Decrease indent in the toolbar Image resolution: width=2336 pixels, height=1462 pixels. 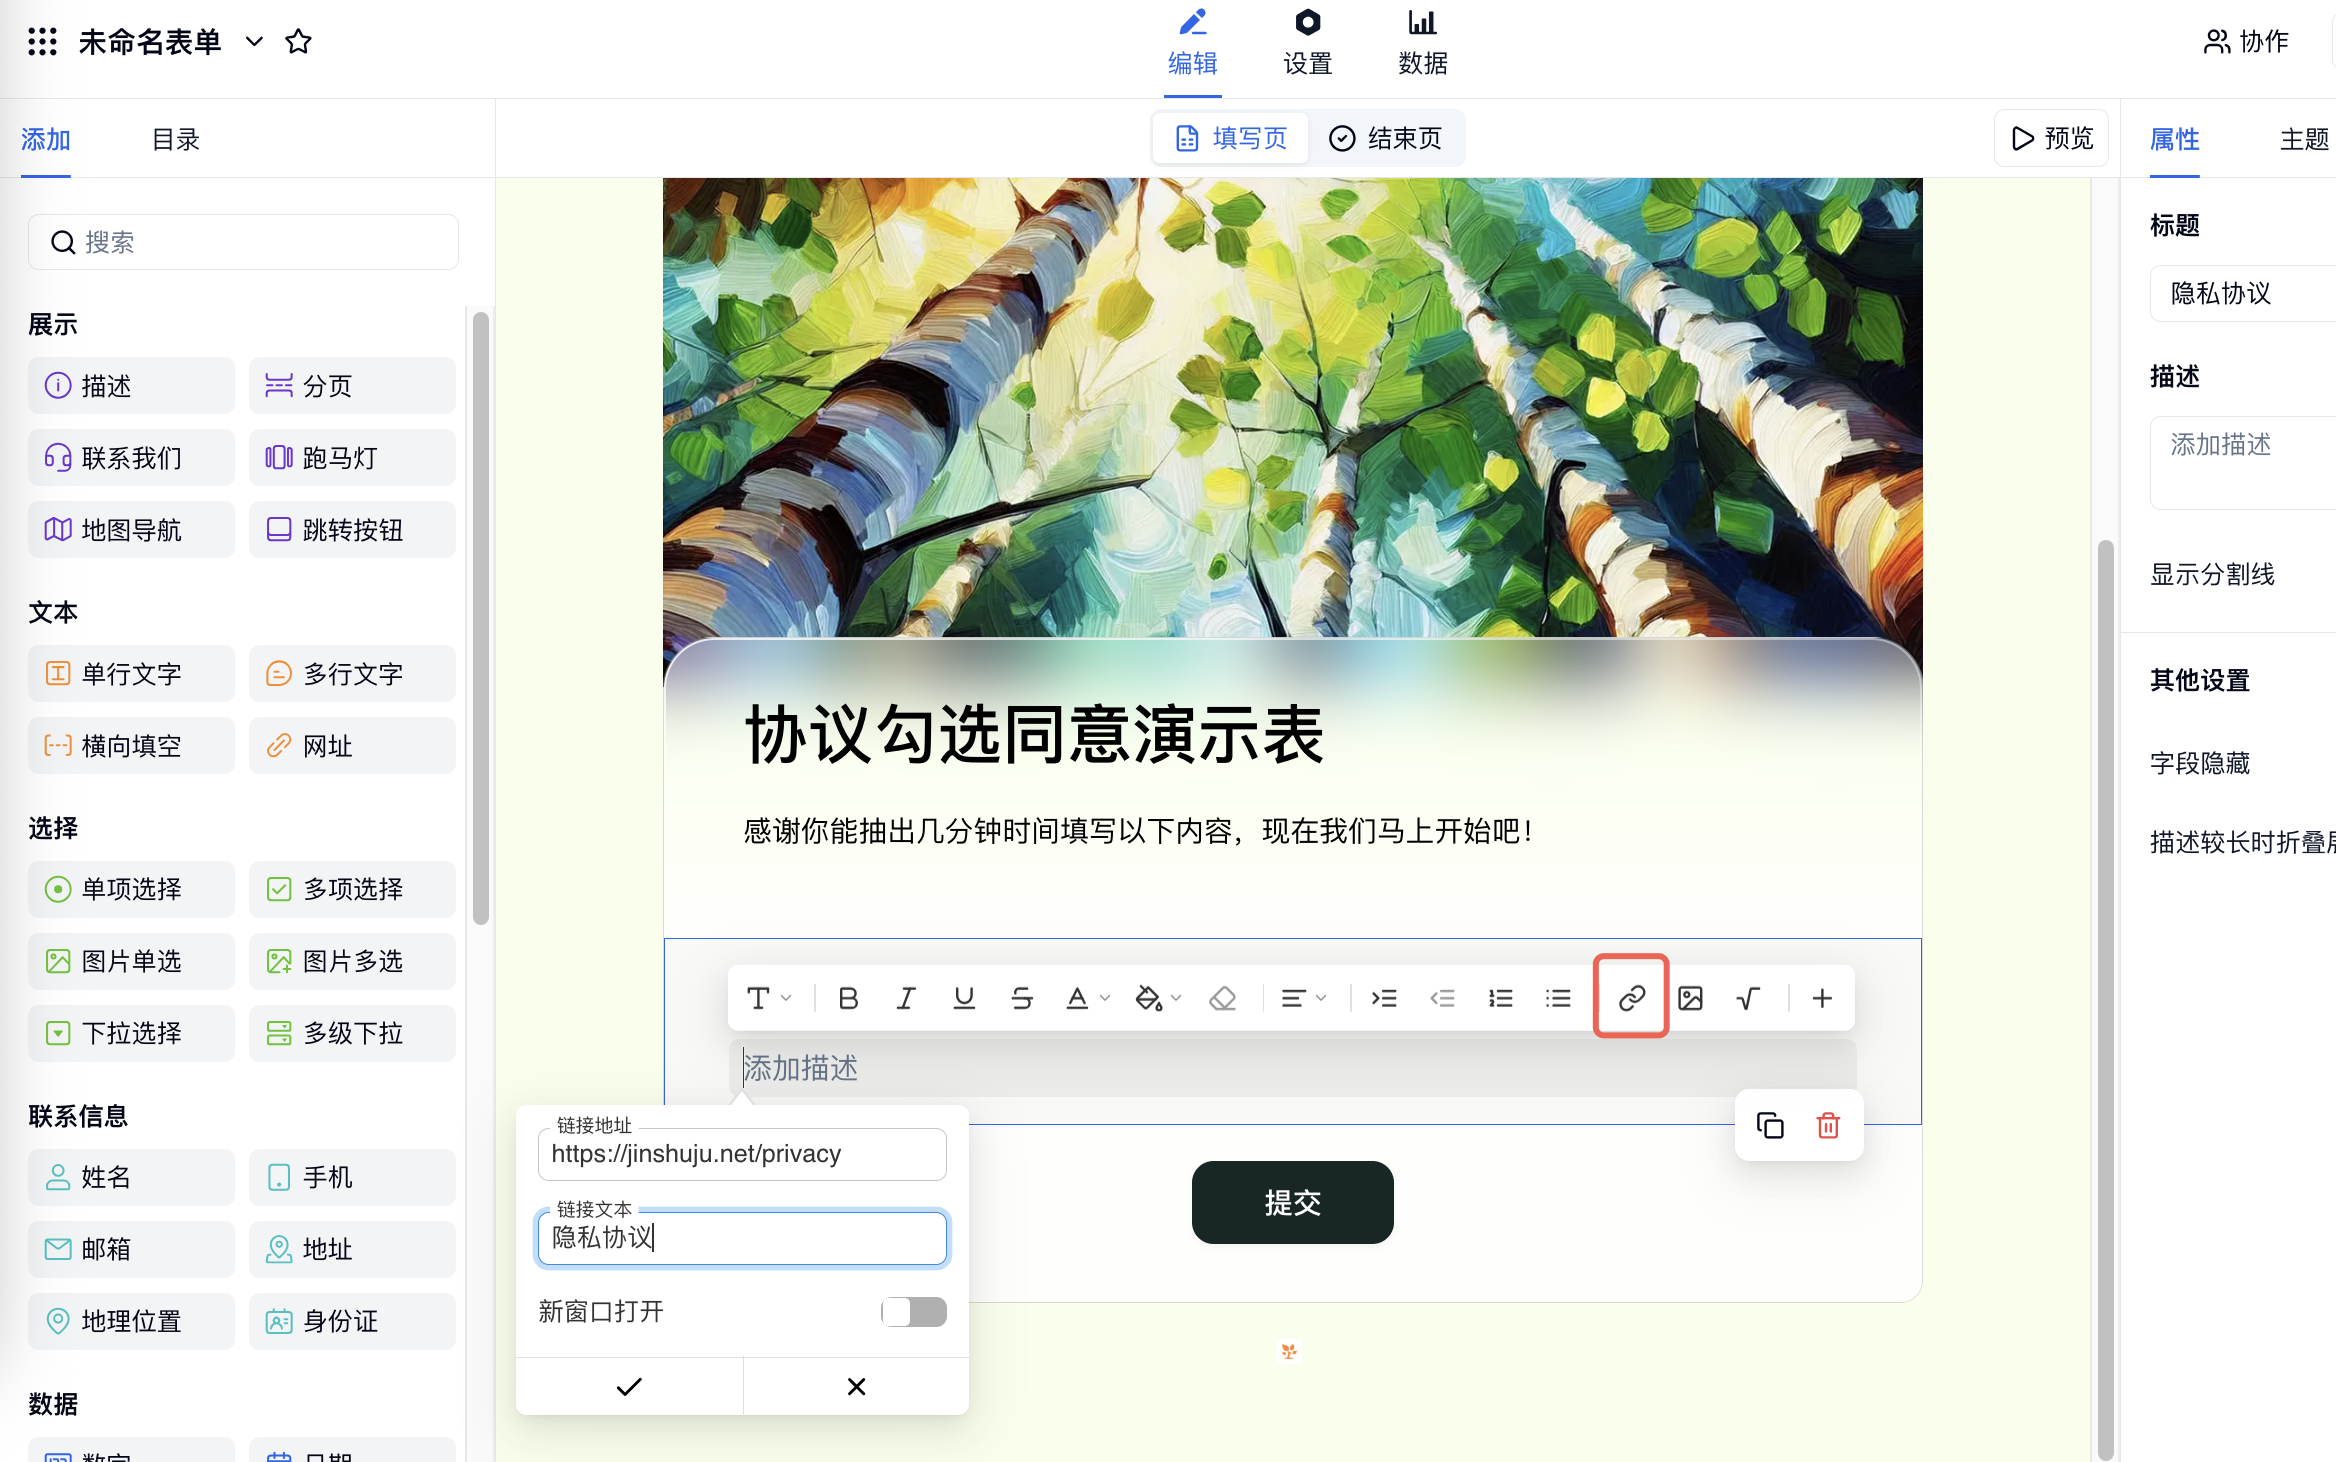click(1442, 998)
